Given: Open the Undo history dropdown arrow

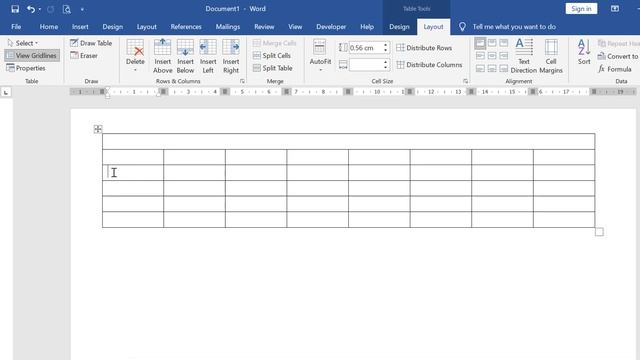Looking at the screenshot, I should tap(40, 9).
